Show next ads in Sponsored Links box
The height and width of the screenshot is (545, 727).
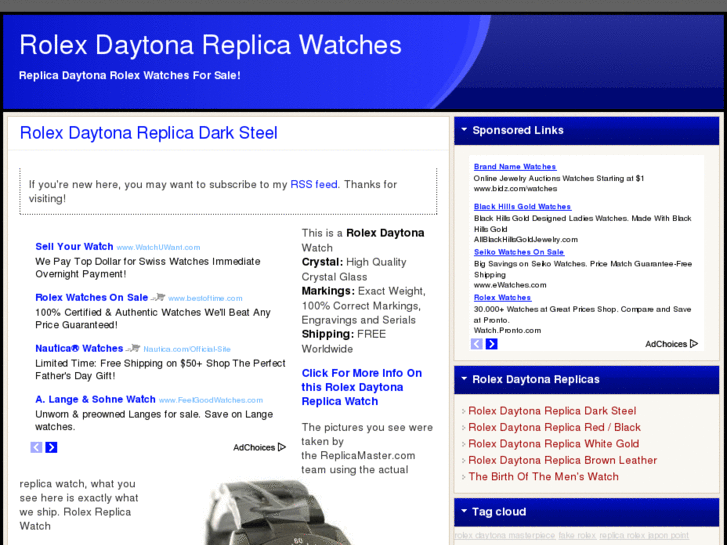[491, 344]
